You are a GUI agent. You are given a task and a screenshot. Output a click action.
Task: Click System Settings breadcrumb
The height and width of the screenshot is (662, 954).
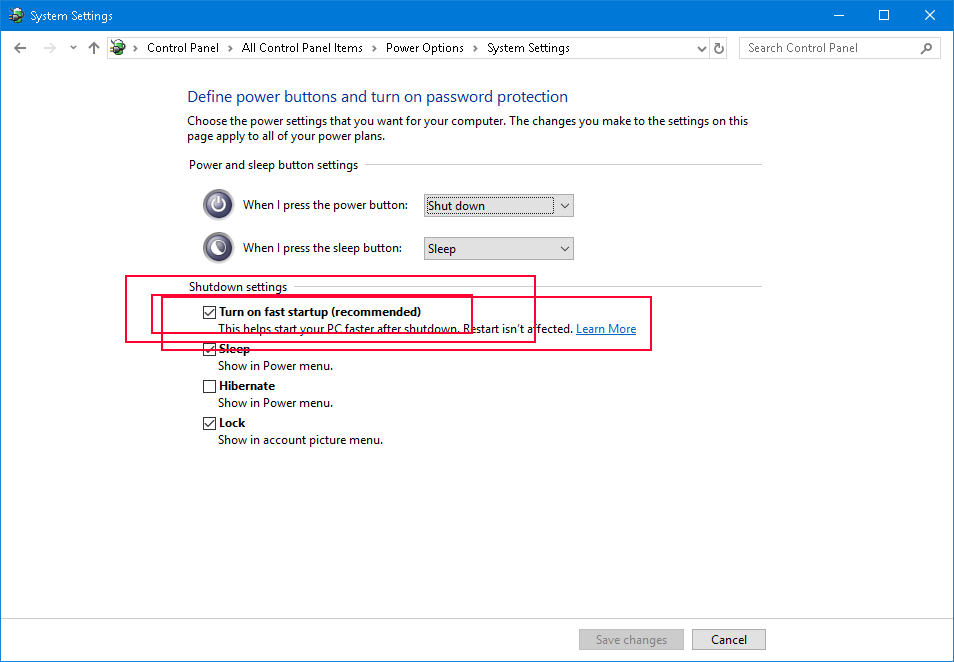click(x=528, y=48)
